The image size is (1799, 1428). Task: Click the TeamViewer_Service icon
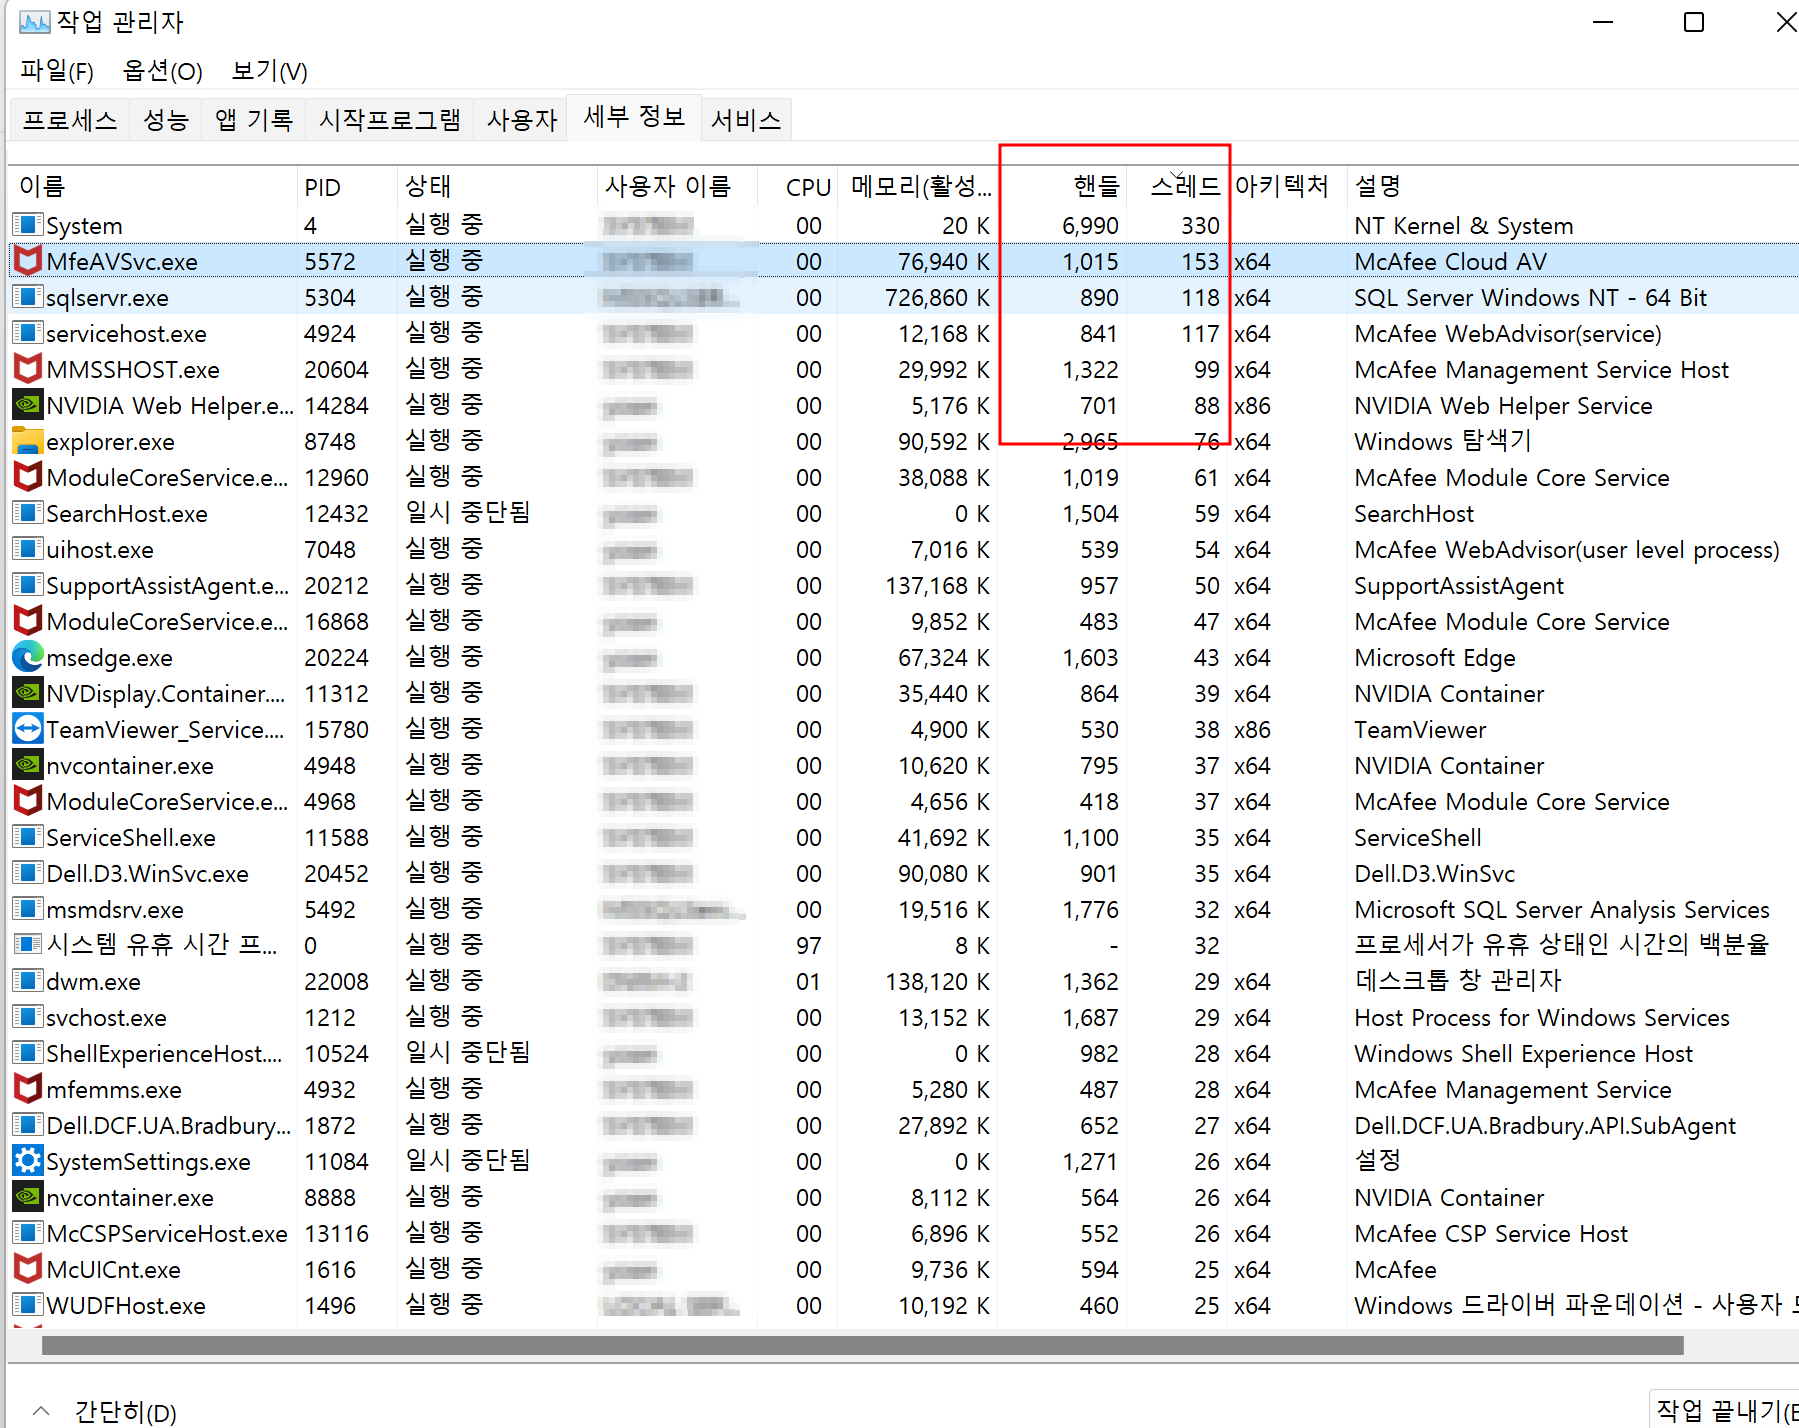point(27,729)
